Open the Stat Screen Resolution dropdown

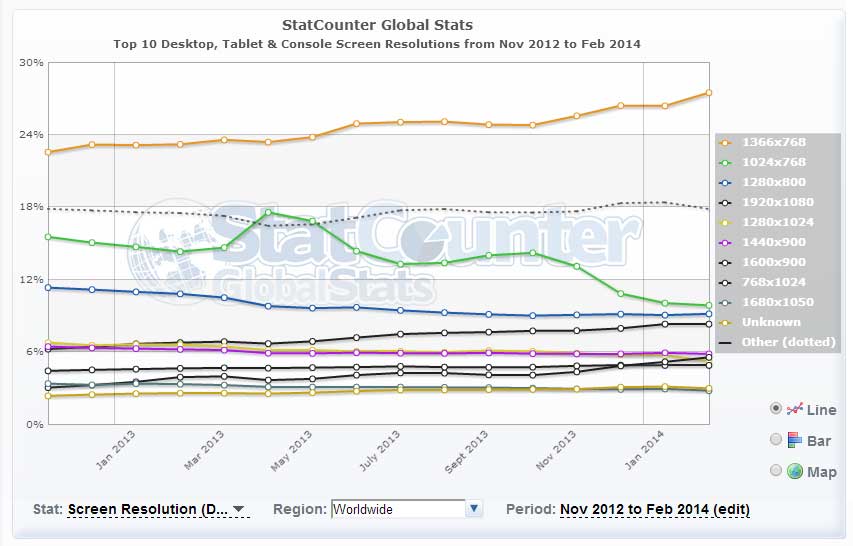[x=156, y=510]
